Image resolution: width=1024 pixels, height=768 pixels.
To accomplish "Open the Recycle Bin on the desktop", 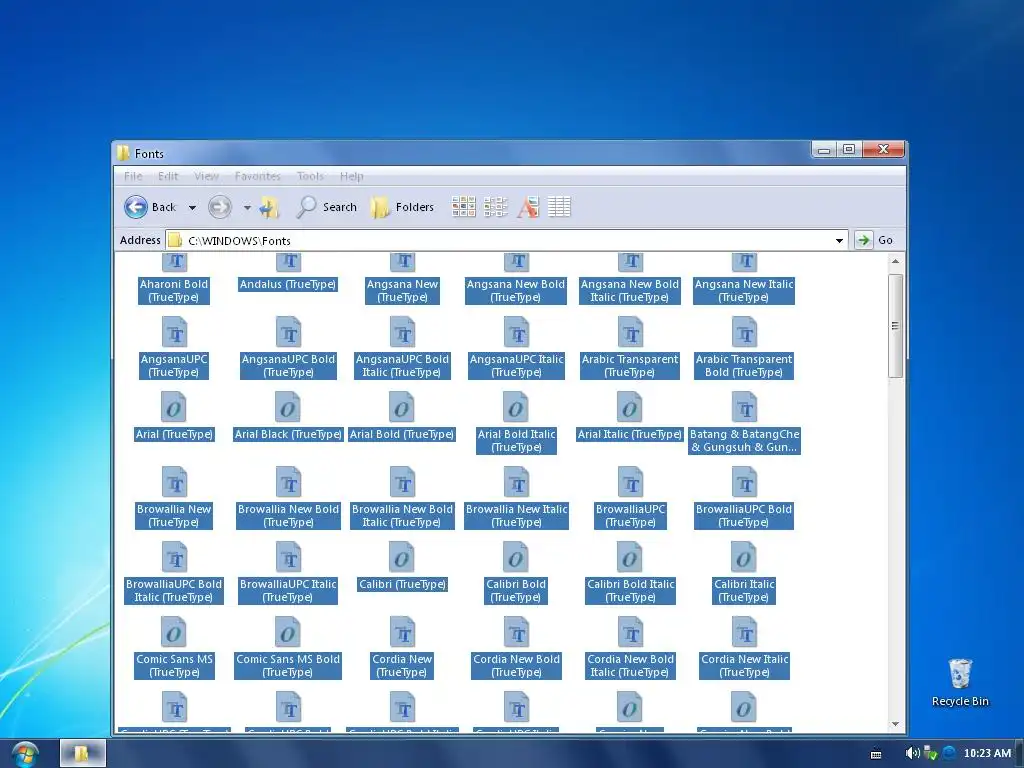I will point(960,682).
